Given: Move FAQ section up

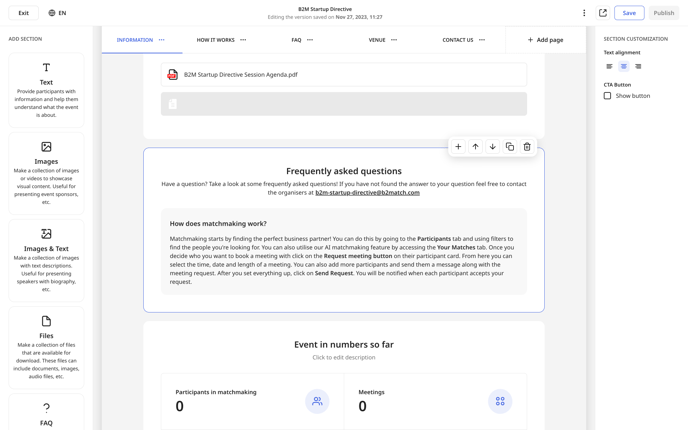Looking at the screenshot, I should coord(475,147).
